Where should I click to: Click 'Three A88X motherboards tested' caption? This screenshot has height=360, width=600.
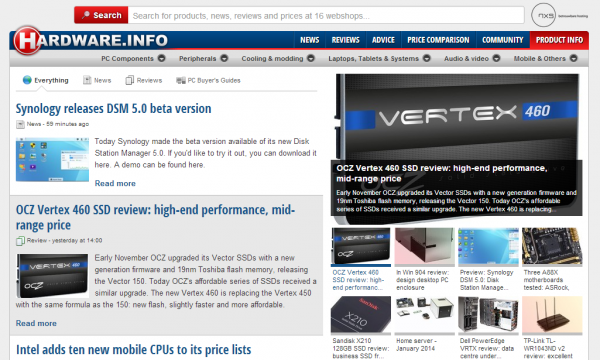click(546, 280)
